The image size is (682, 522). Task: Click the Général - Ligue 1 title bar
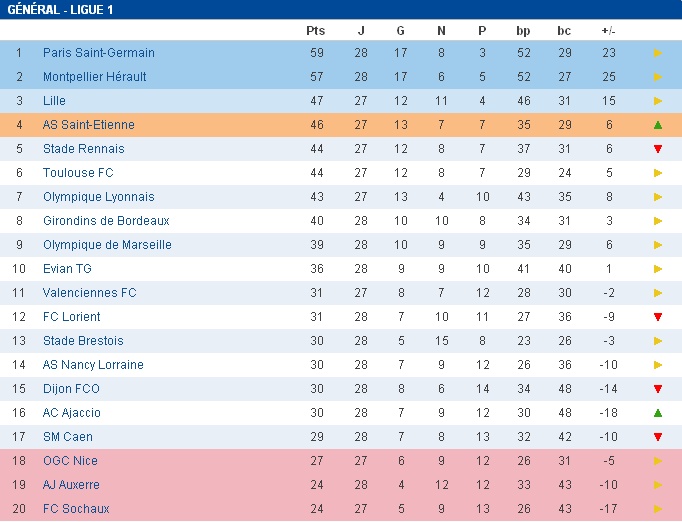tap(341, 10)
